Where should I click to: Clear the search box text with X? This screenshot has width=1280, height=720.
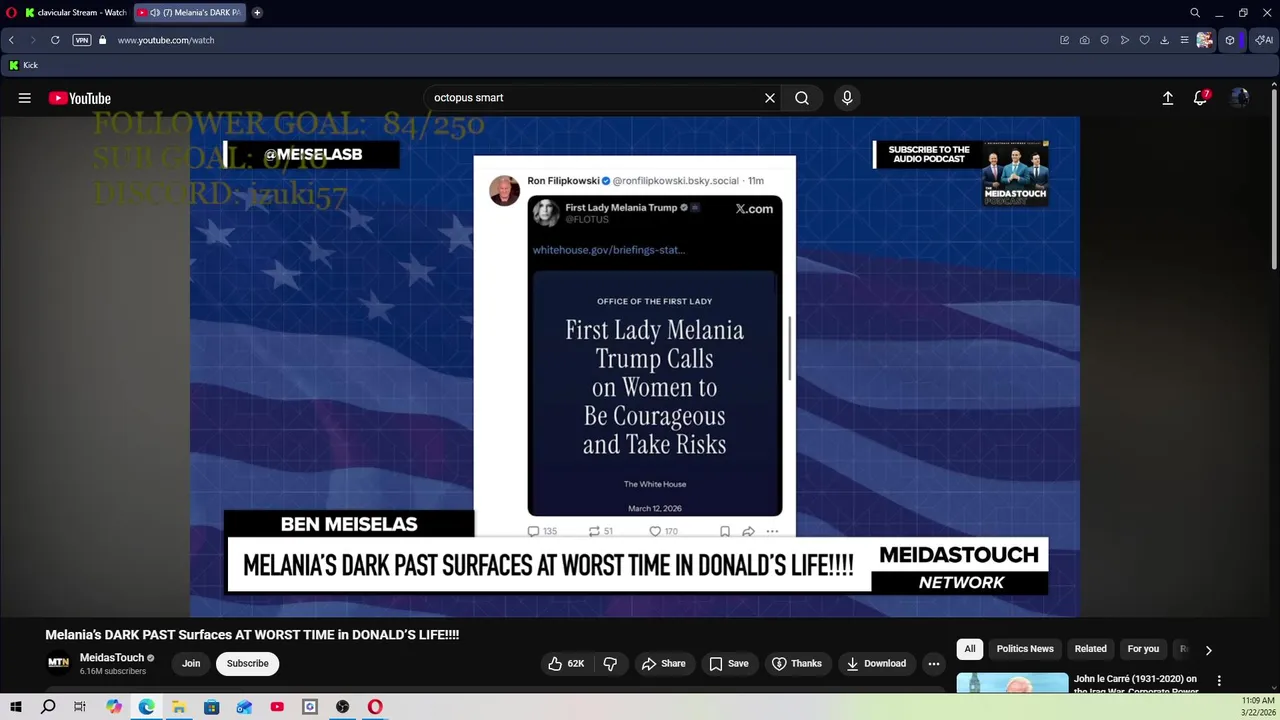[x=770, y=98]
